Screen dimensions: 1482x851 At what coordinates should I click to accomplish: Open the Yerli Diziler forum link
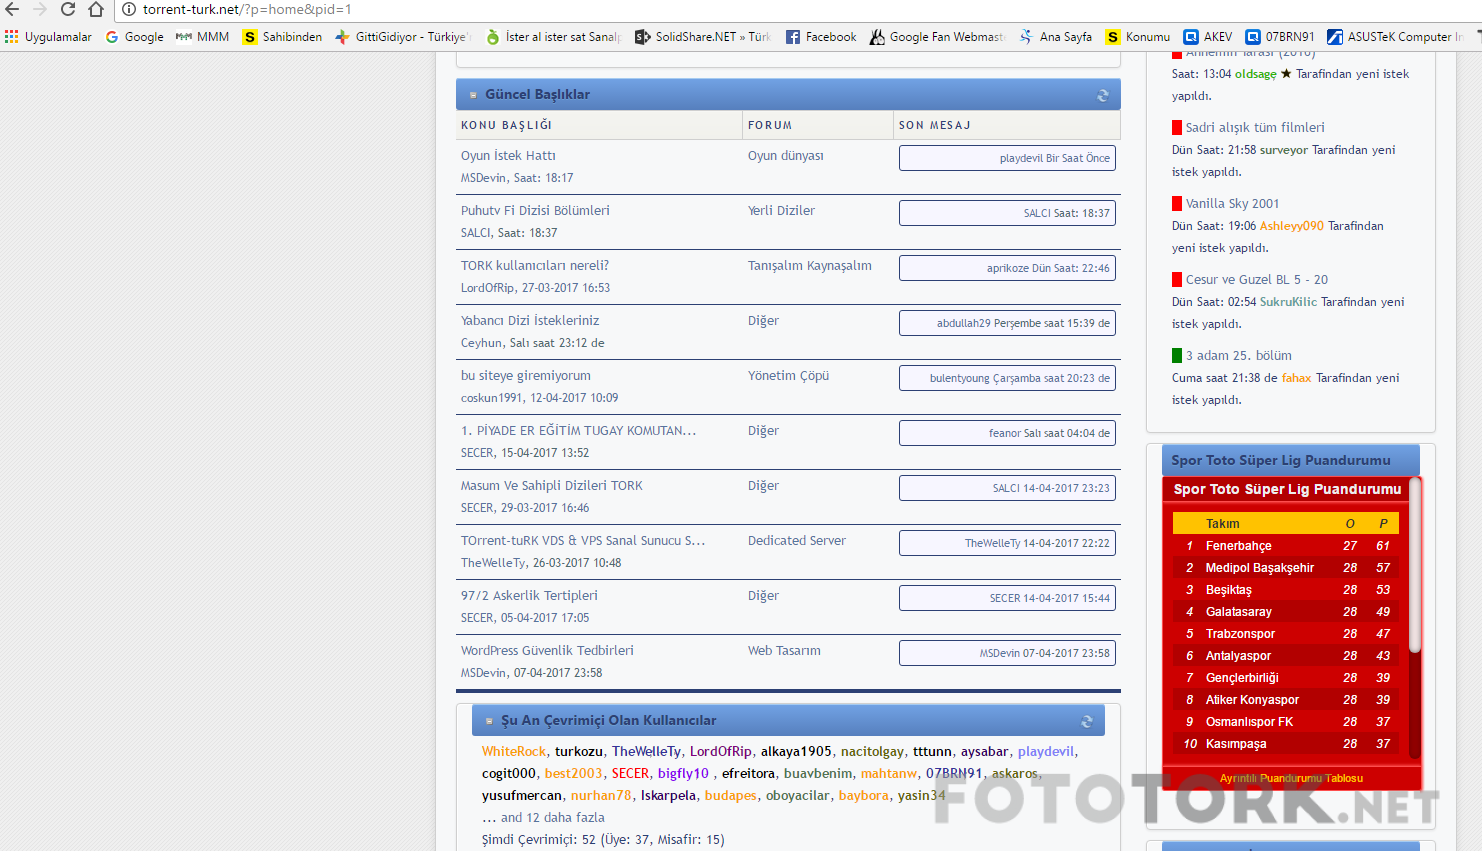pyautogui.click(x=781, y=211)
